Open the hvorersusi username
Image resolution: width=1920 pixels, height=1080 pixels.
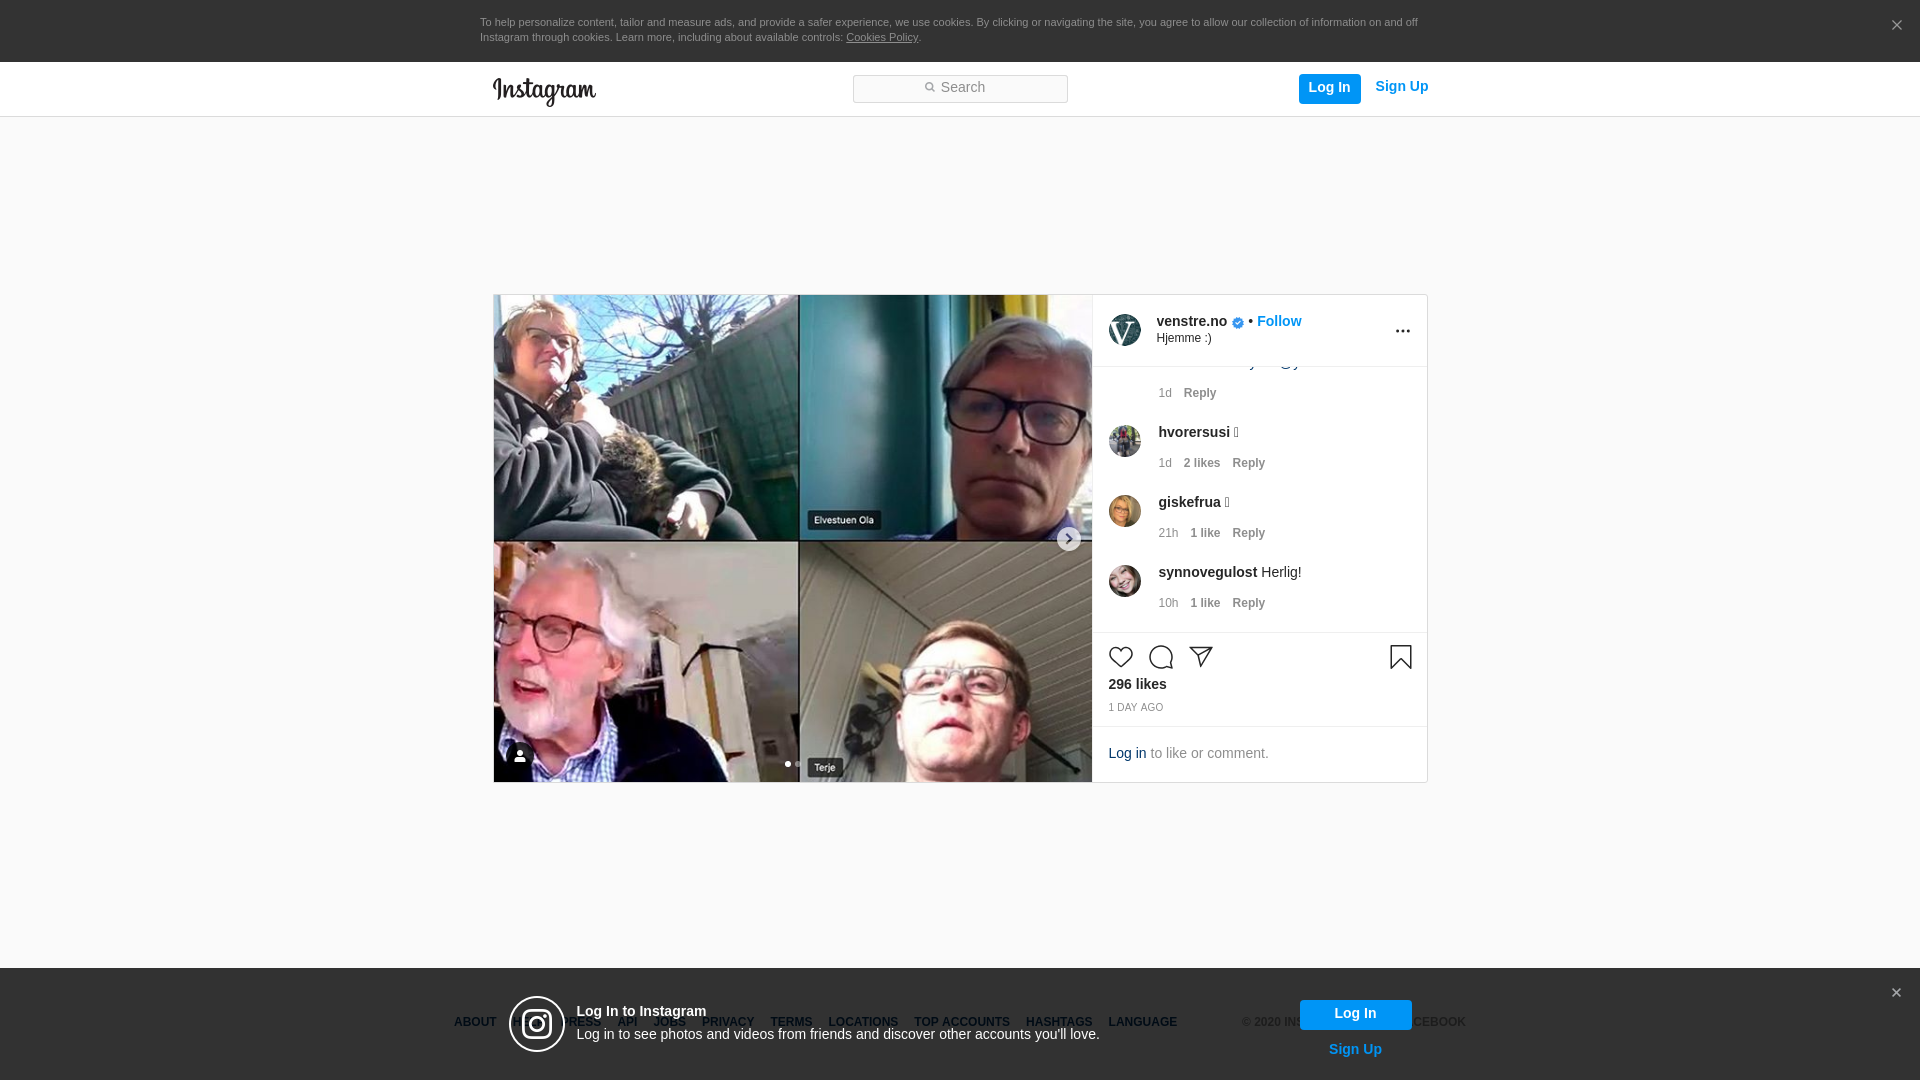pyautogui.click(x=1194, y=432)
